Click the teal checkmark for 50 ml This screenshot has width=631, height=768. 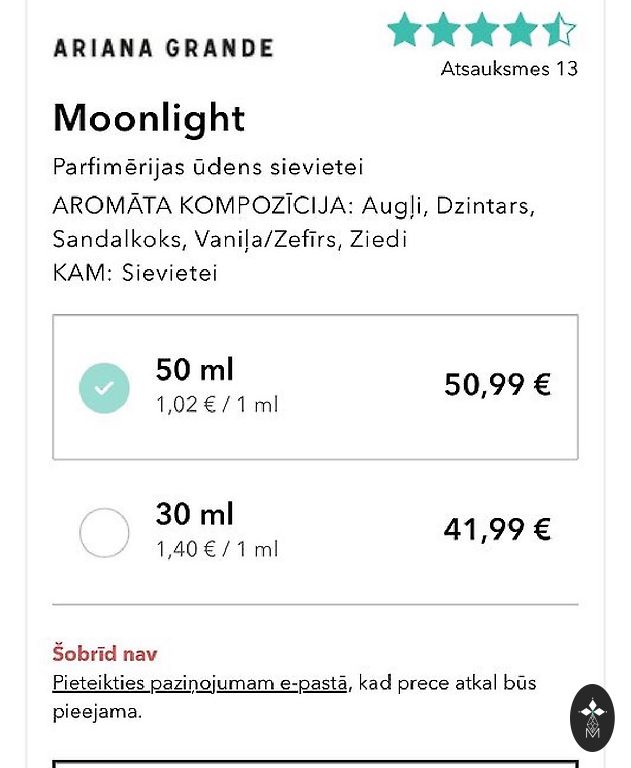(x=104, y=388)
